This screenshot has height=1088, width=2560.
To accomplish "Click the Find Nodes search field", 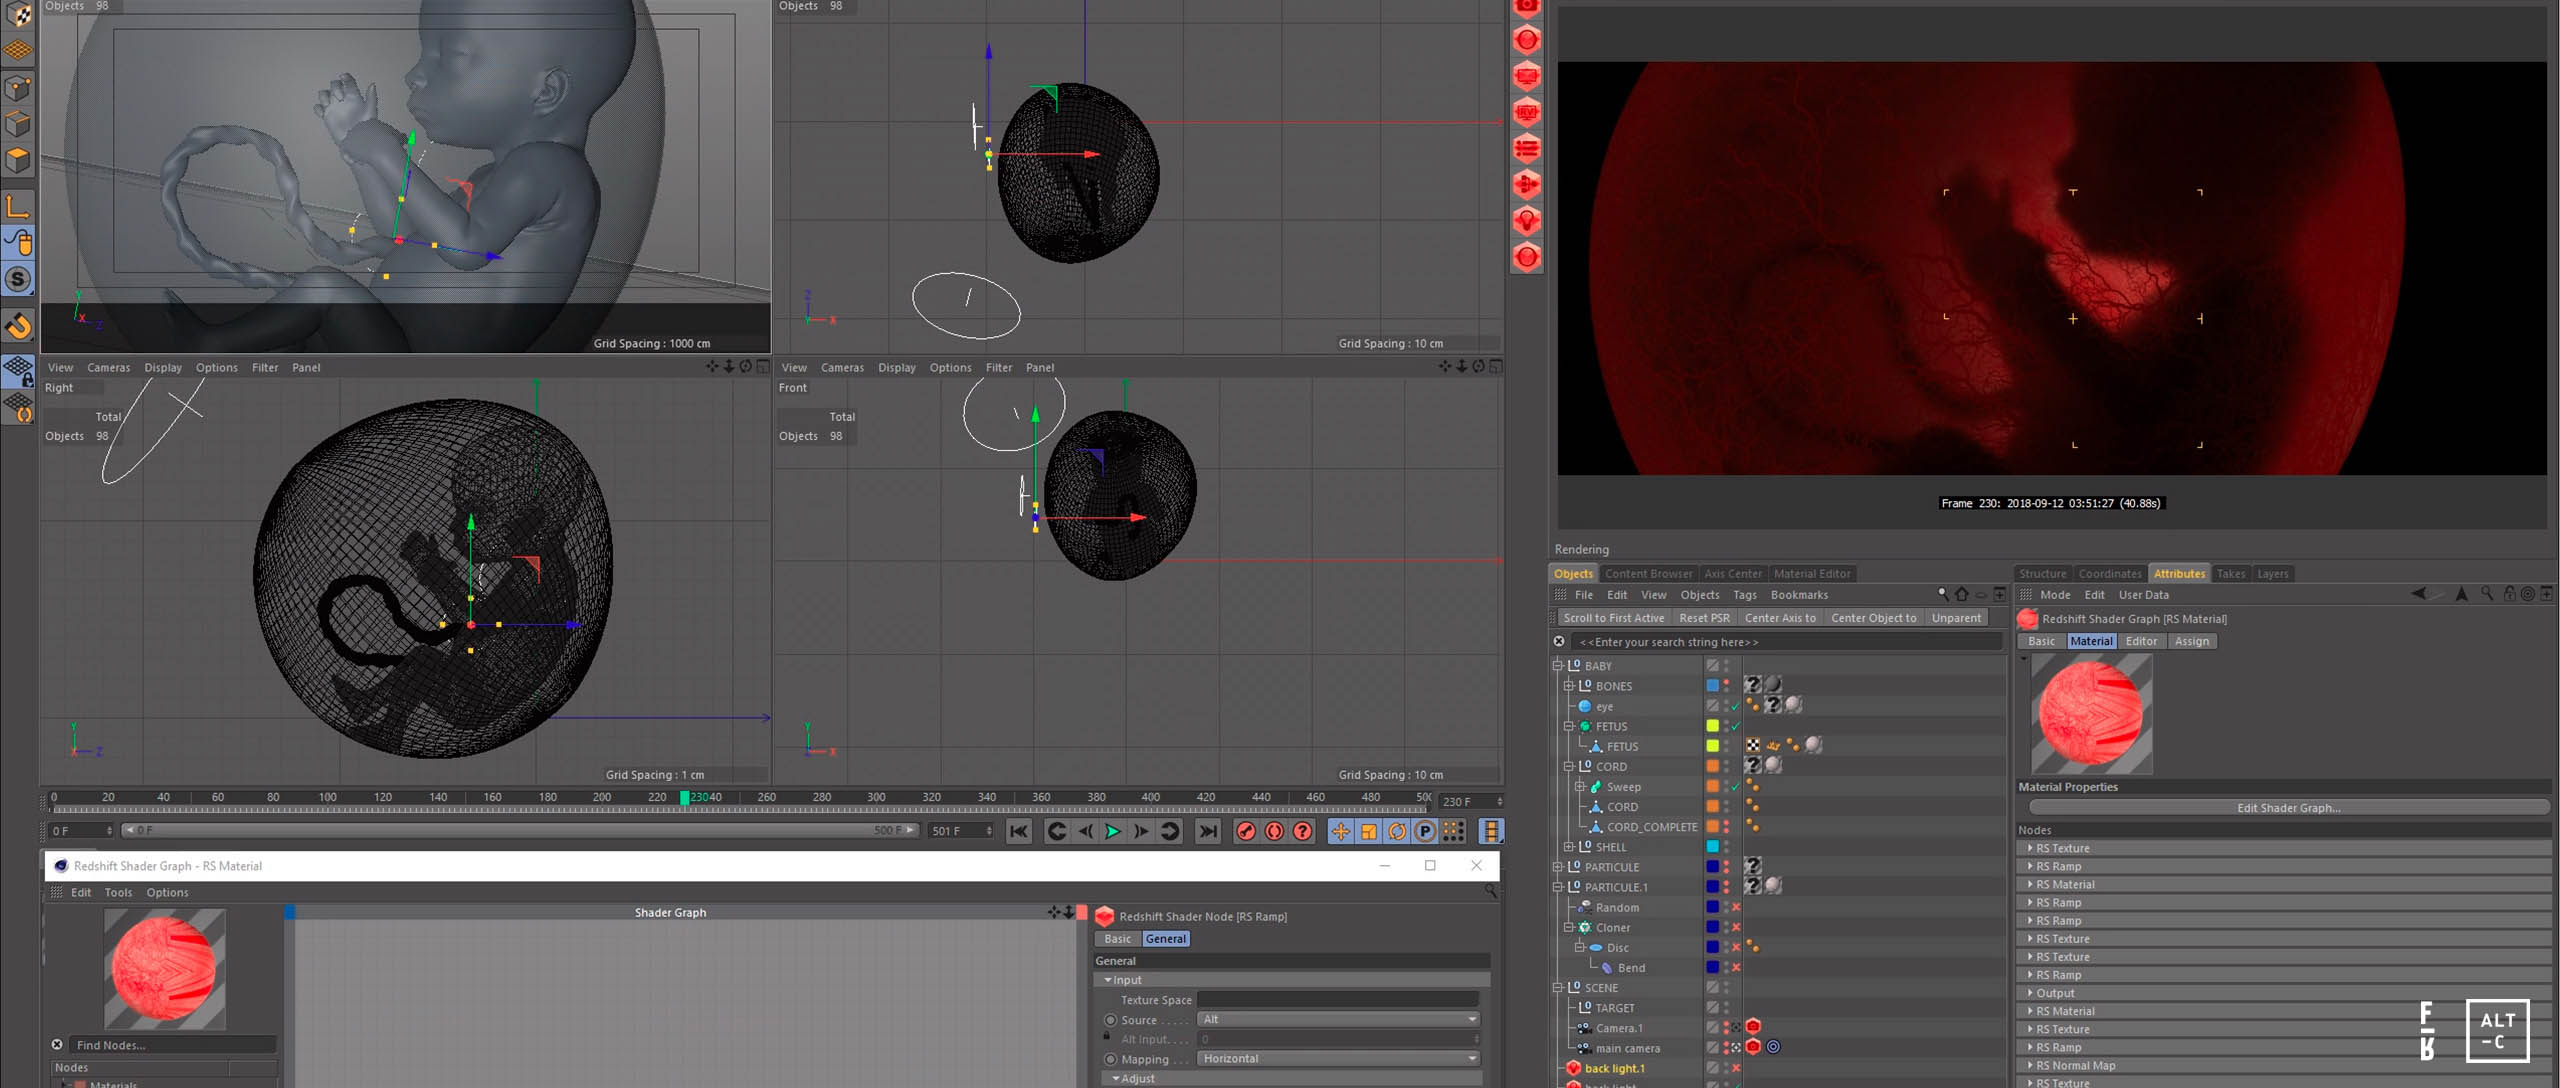I will tap(172, 1045).
